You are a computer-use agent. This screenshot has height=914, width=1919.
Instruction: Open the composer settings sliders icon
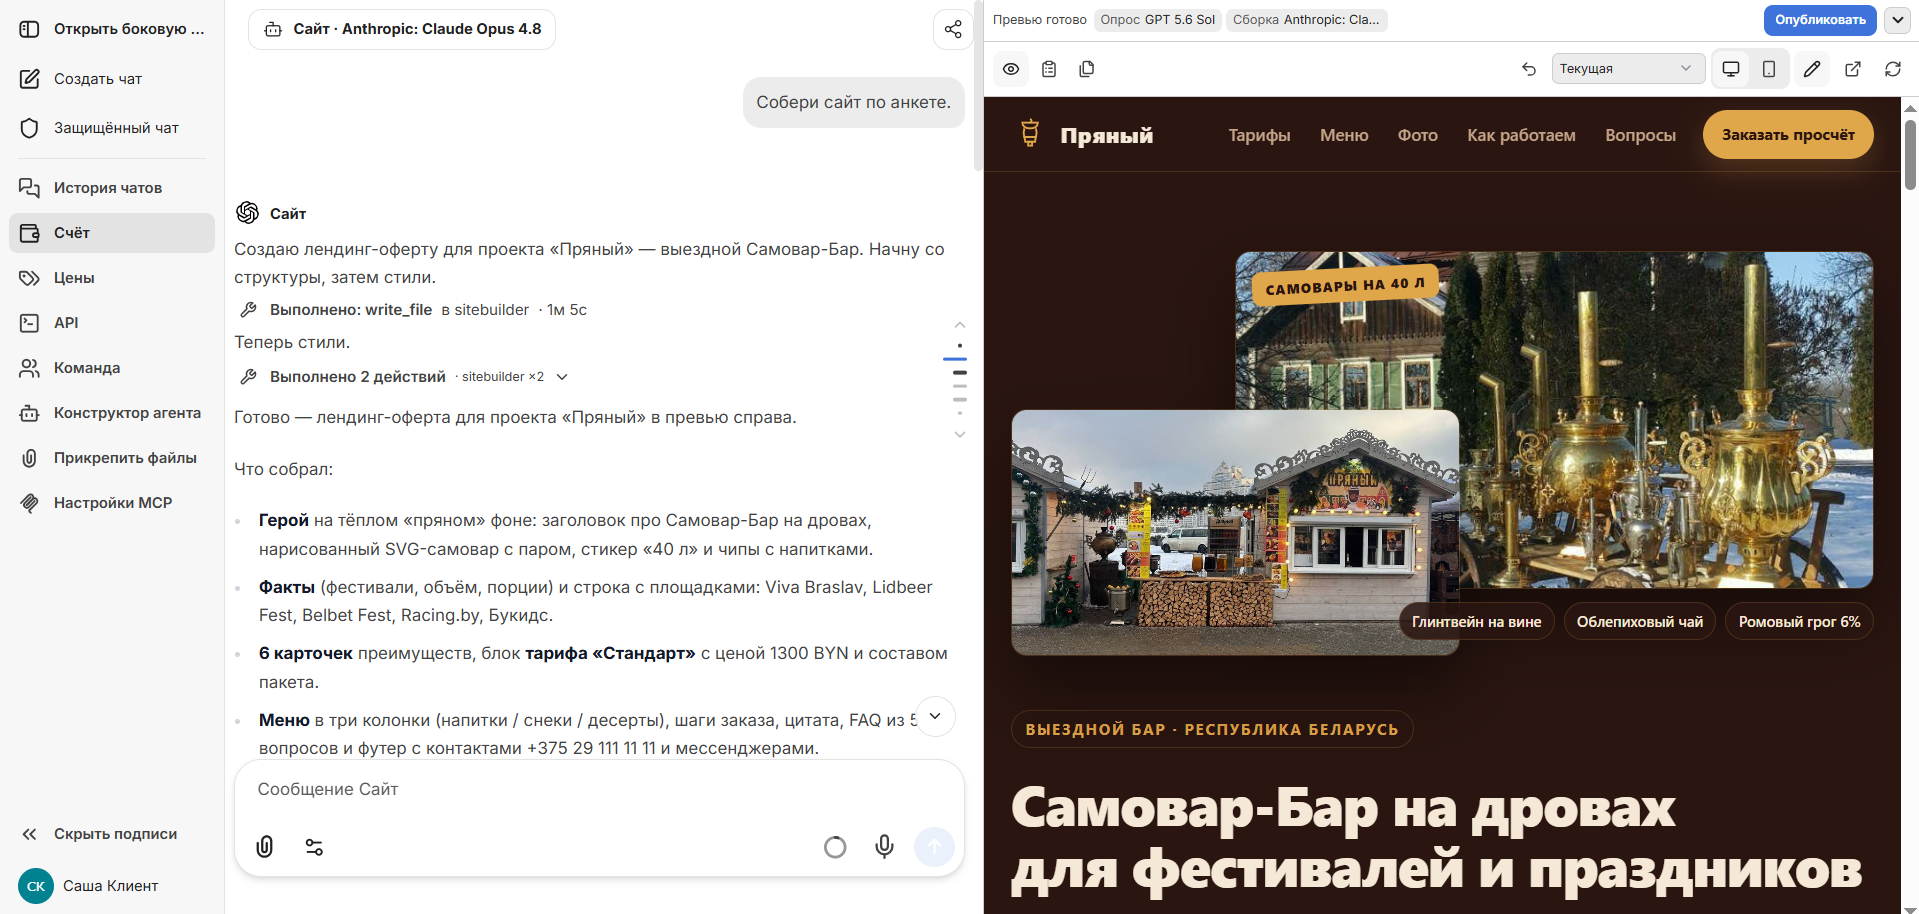[x=314, y=847]
